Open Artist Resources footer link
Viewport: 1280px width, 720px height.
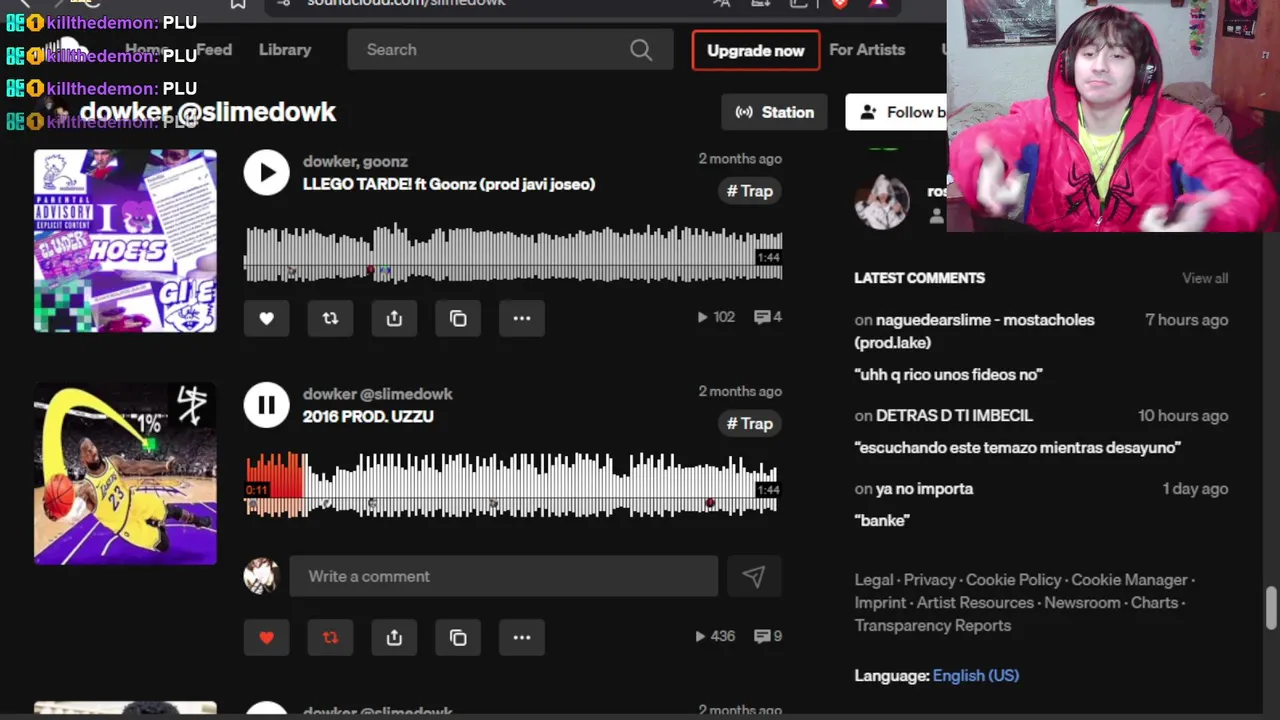(x=975, y=603)
